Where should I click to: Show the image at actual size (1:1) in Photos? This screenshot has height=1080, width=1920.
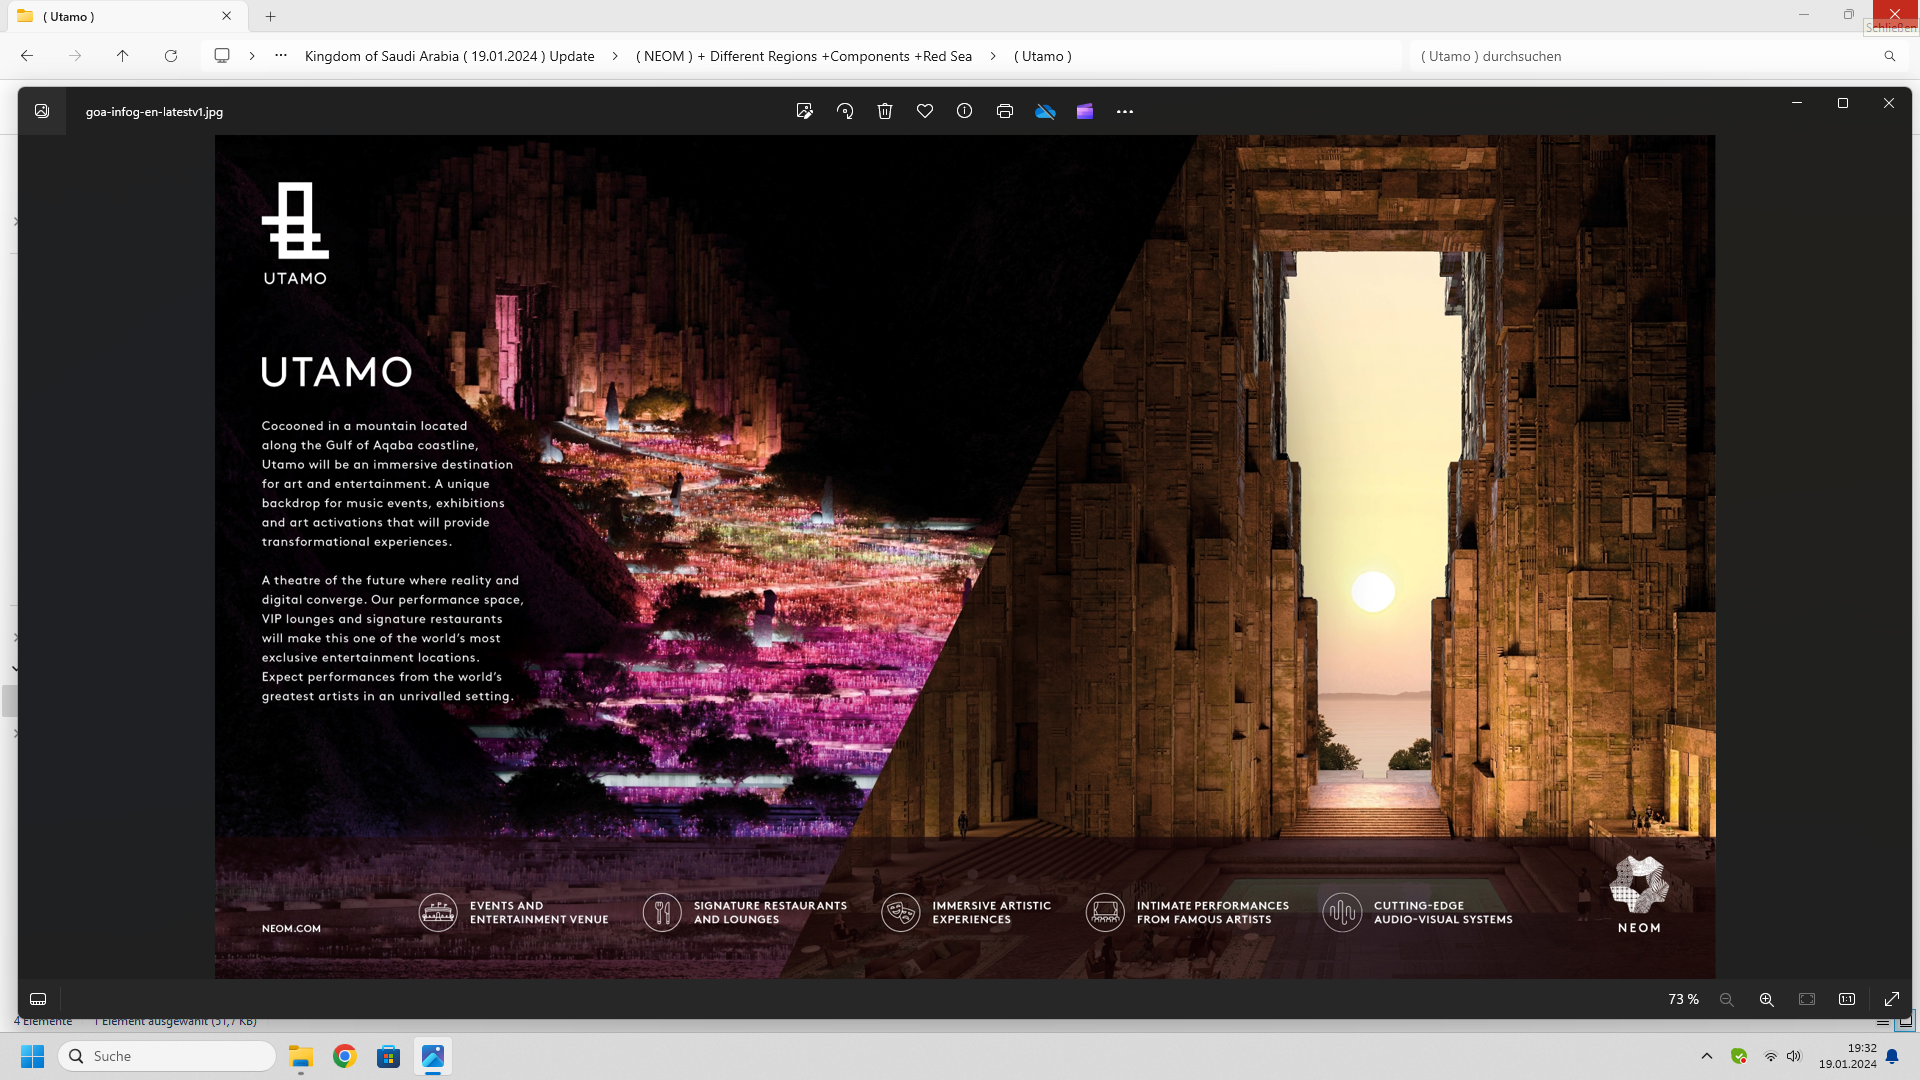click(x=1847, y=999)
